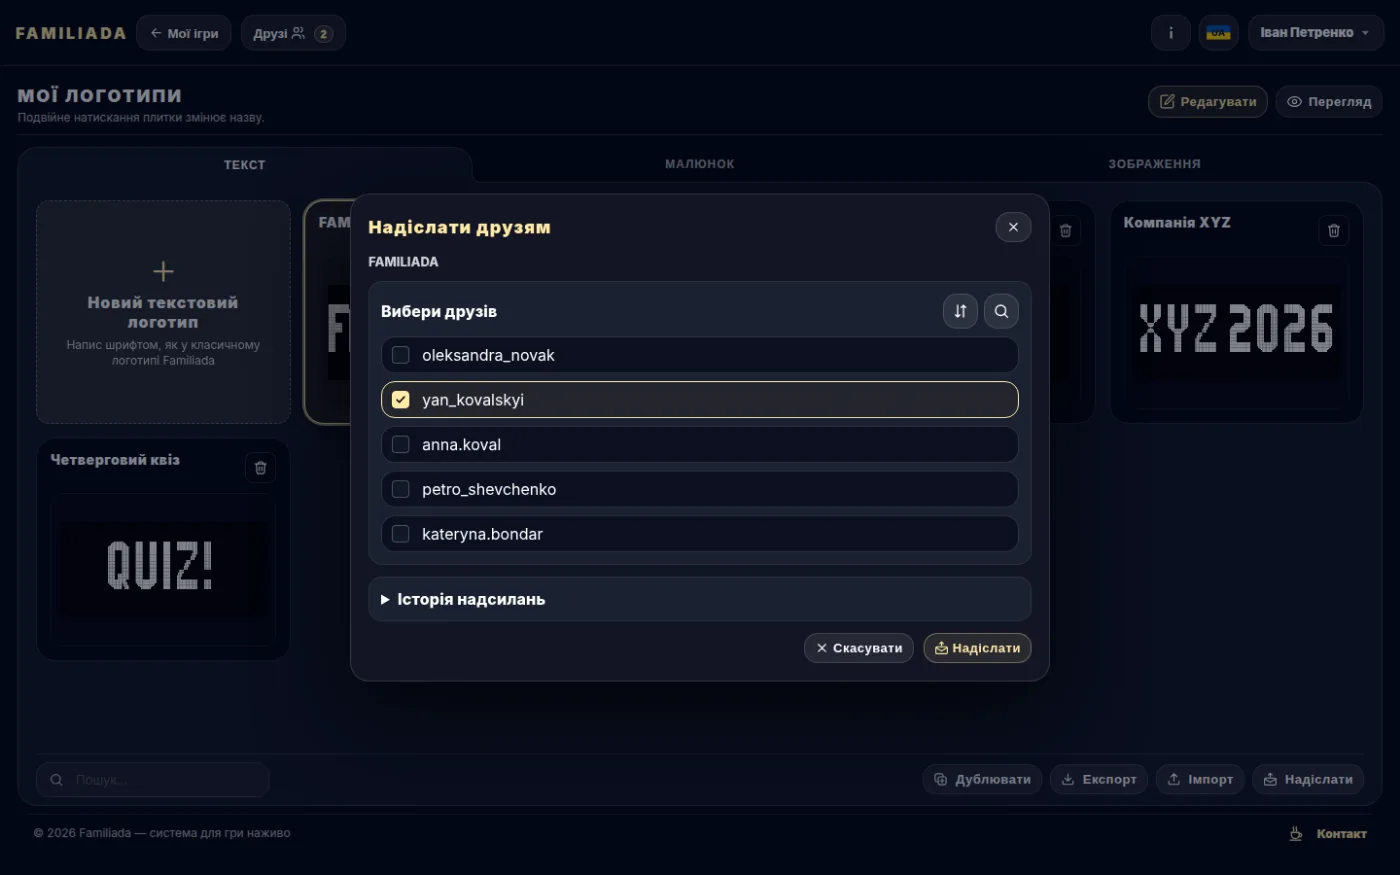Switch to the ЗОБРАЖЕННЯ tab

click(1154, 164)
